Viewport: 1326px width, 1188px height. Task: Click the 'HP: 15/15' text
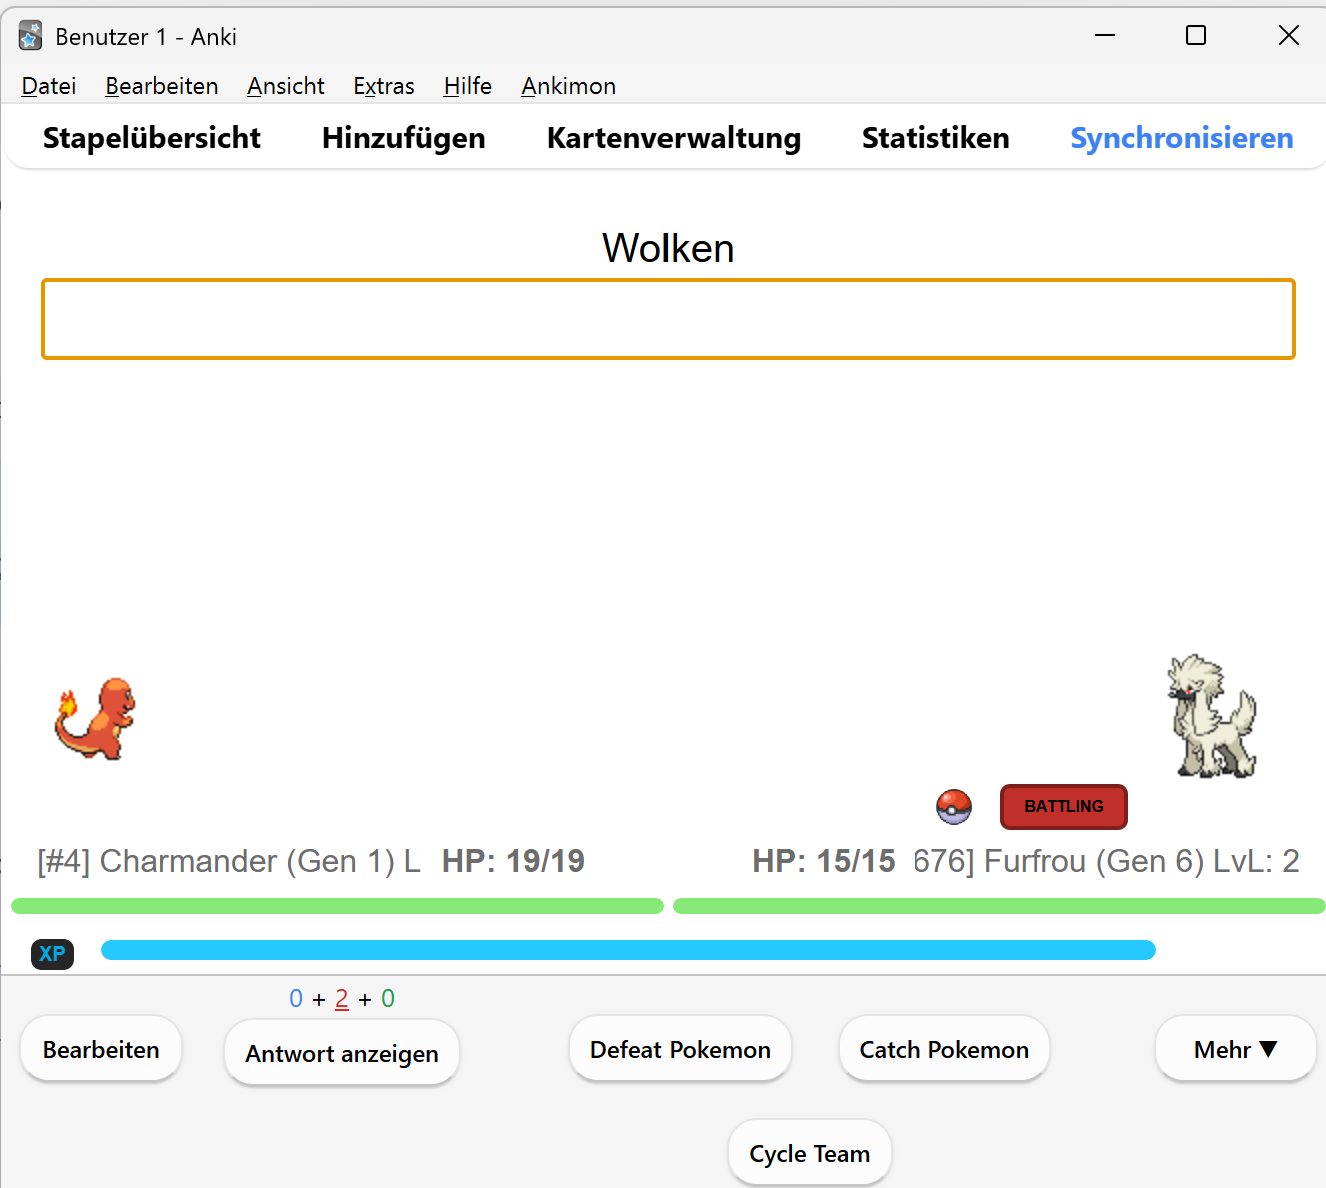(x=824, y=861)
